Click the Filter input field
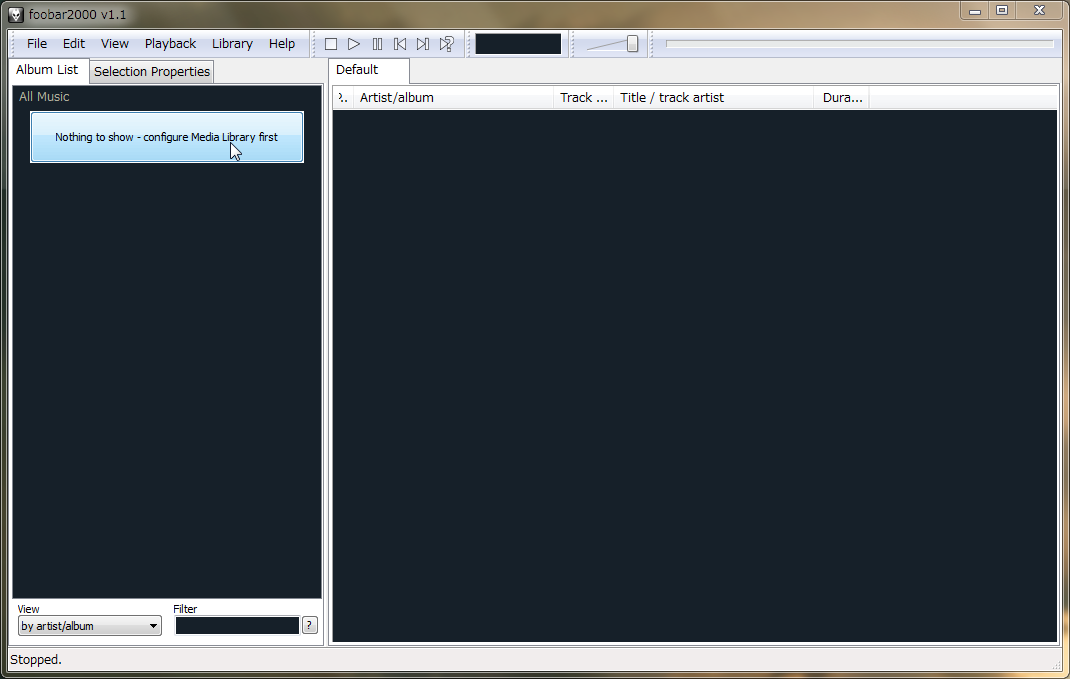Image resolution: width=1070 pixels, height=679 pixels. [x=237, y=625]
